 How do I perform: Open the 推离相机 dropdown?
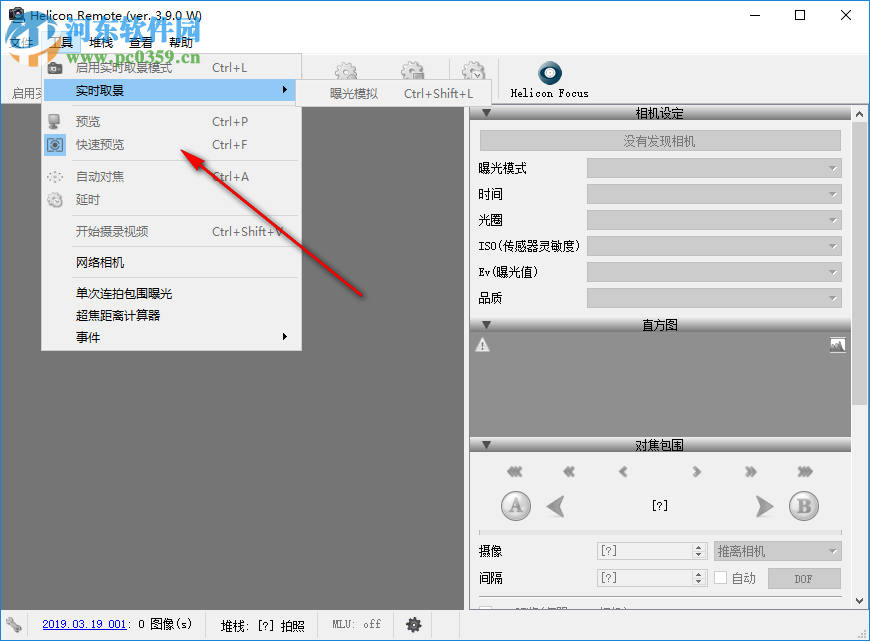[777, 550]
